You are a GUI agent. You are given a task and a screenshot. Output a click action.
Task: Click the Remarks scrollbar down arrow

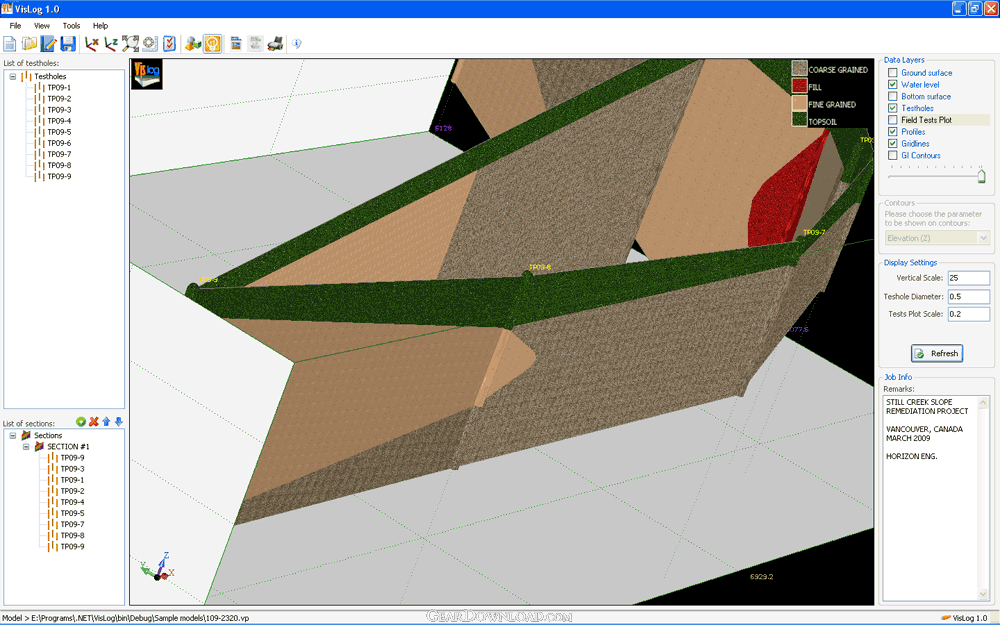click(x=983, y=594)
